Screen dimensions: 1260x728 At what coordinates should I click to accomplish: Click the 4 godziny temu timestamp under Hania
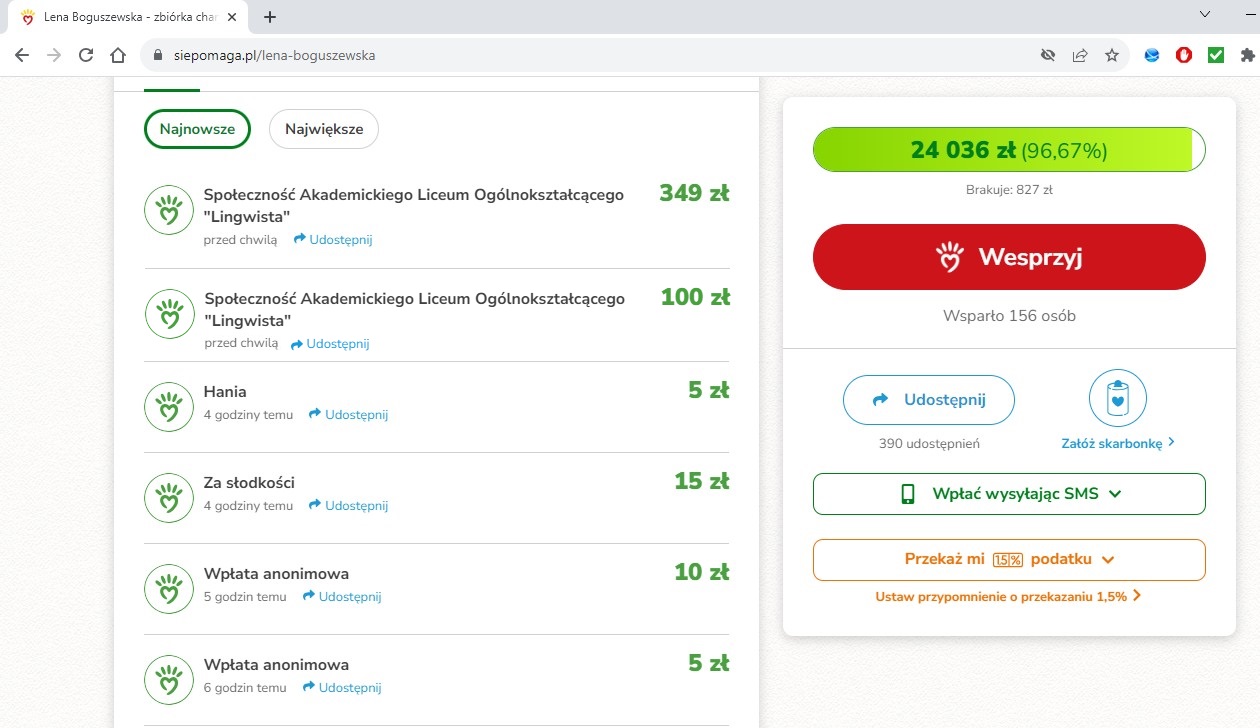248,415
